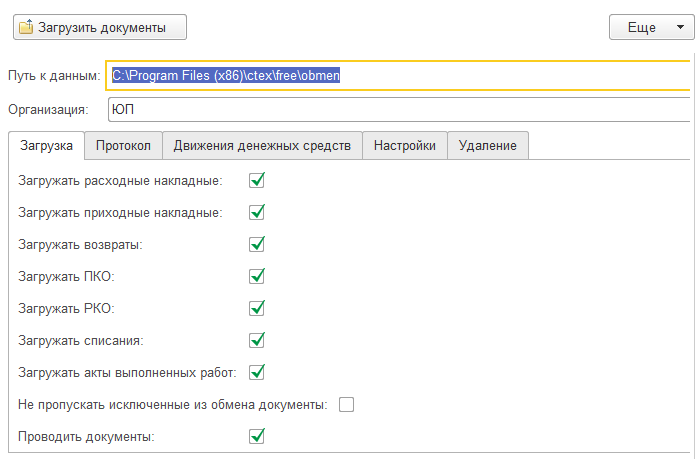
Task: Uncheck Загружать акты выполненных работ
Action: pos(256,372)
